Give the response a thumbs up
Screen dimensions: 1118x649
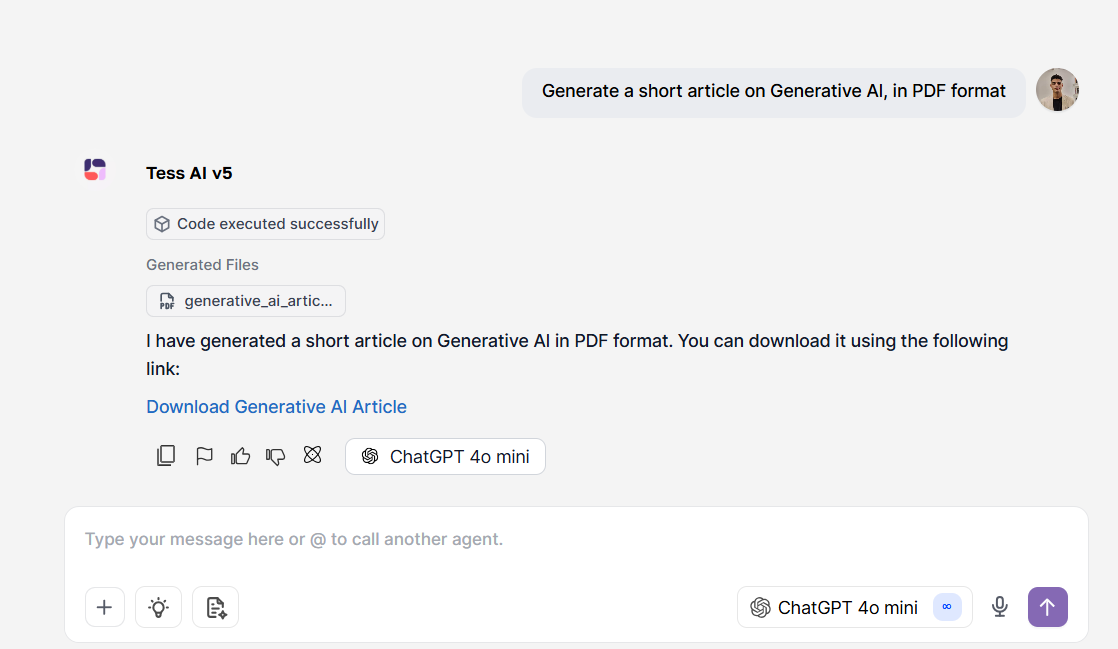click(x=240, y=456)
